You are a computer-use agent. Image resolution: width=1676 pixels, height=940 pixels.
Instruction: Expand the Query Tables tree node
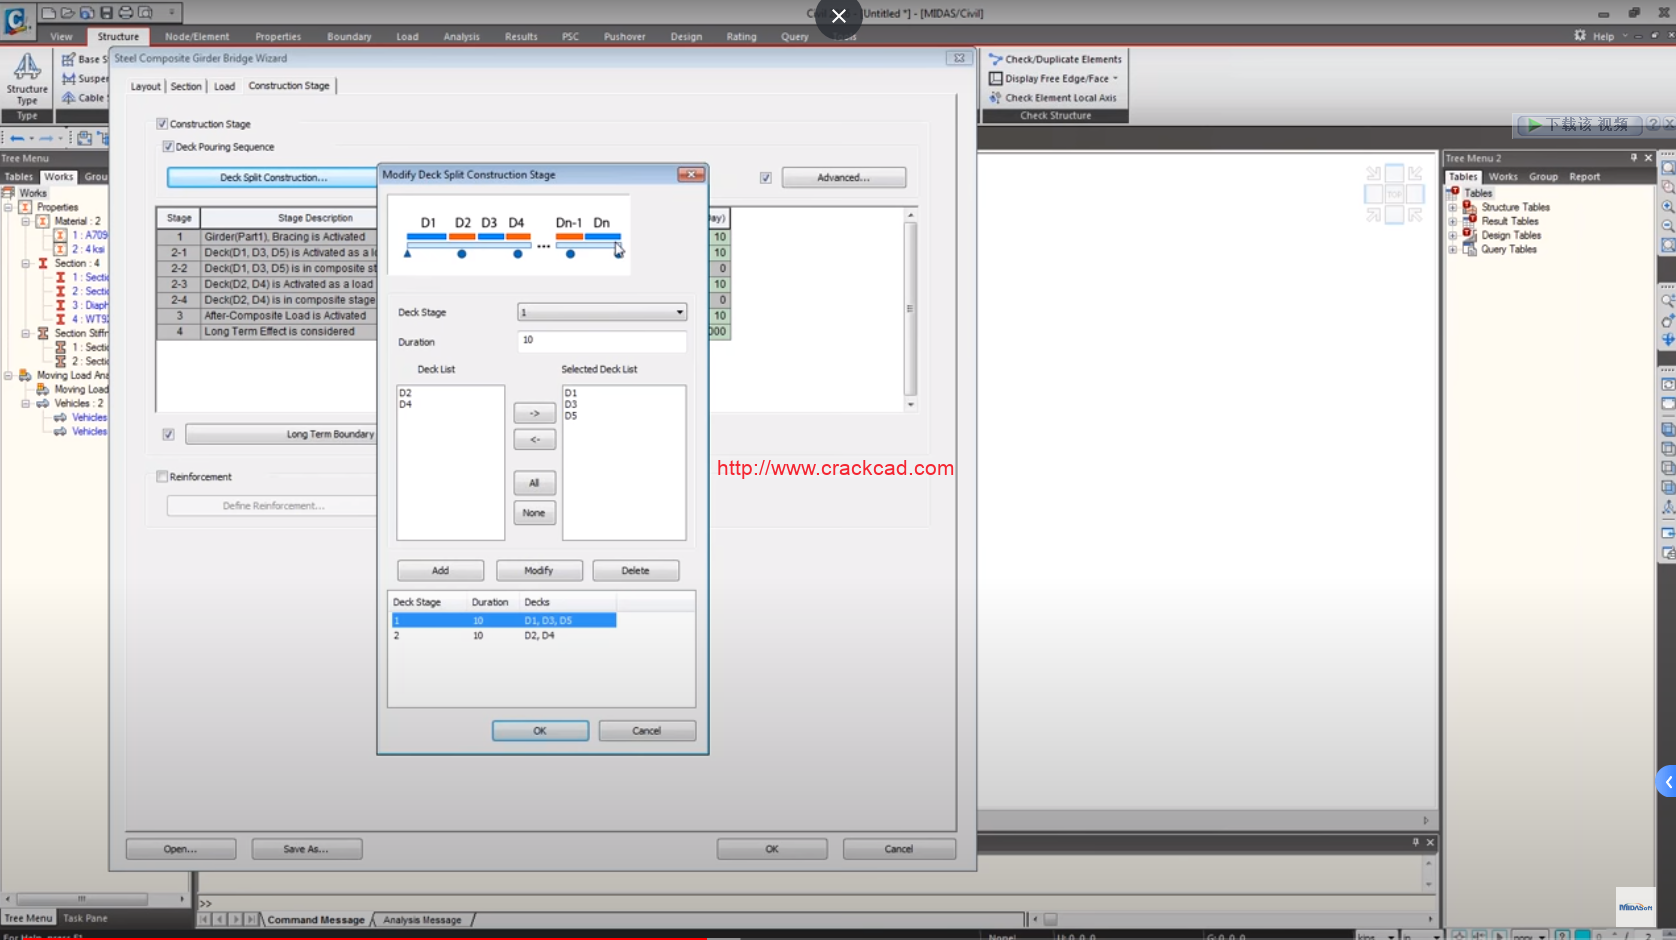point(1452,249)
